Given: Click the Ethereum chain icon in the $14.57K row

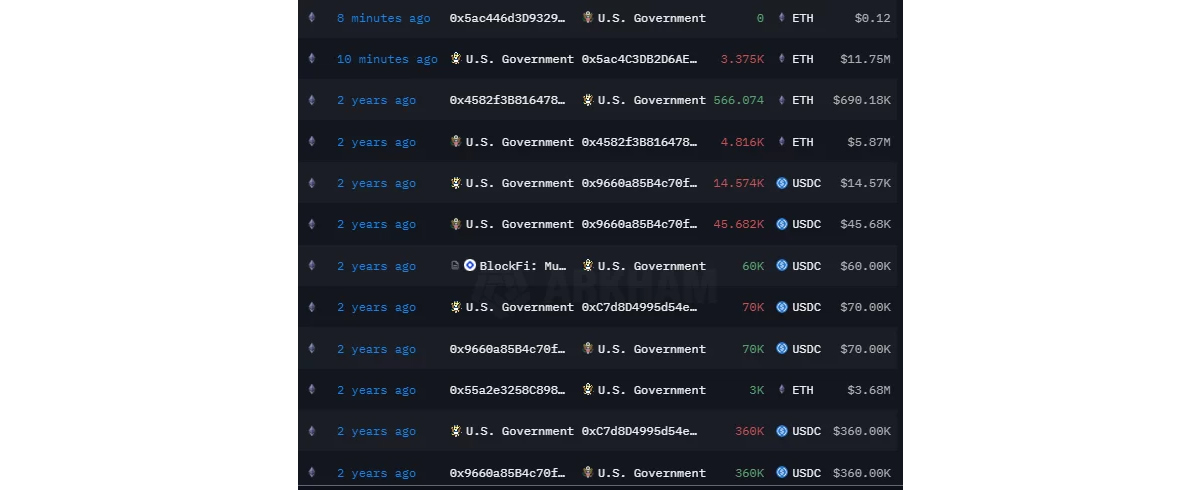Looking at the screenshot, I should (311, 183).
